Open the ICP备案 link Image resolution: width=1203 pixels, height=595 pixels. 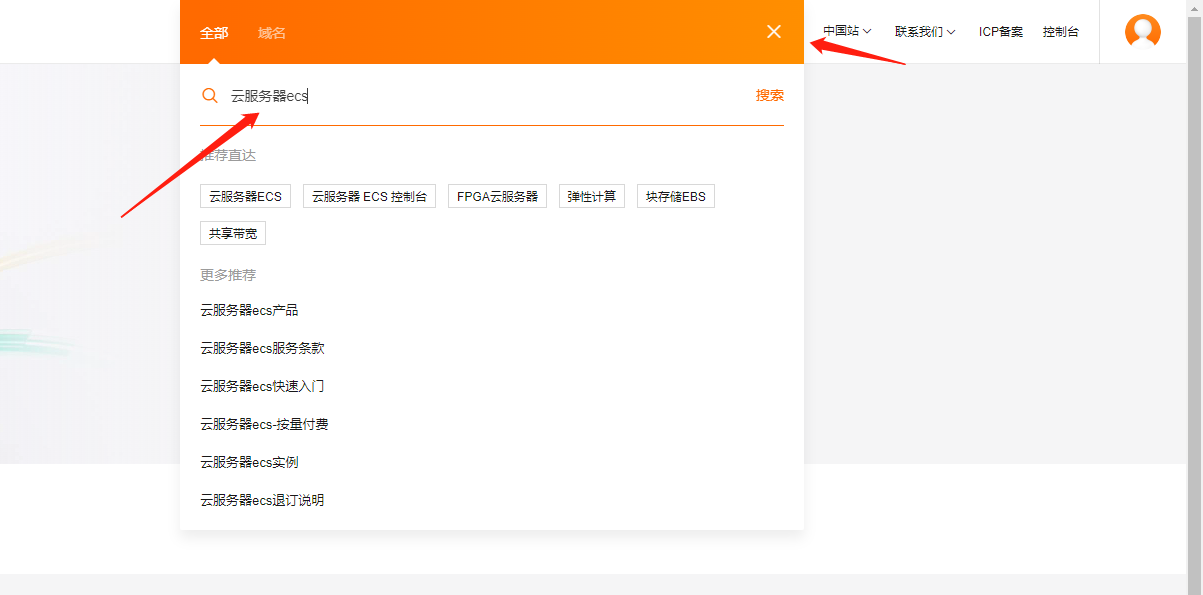[x=1001, y=32]
